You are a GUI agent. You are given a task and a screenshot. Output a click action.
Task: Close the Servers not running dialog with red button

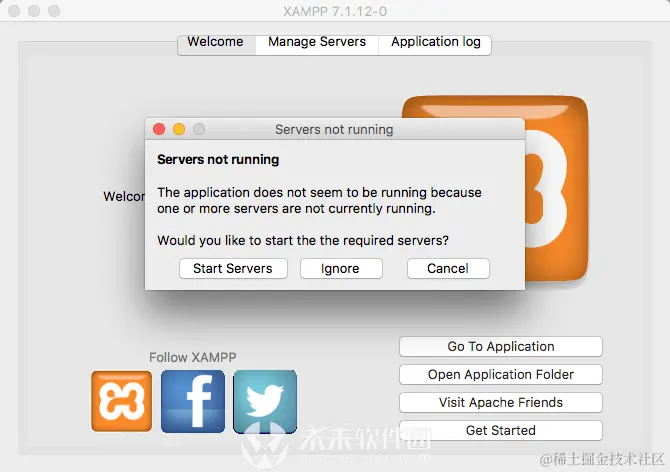[159, 129]
